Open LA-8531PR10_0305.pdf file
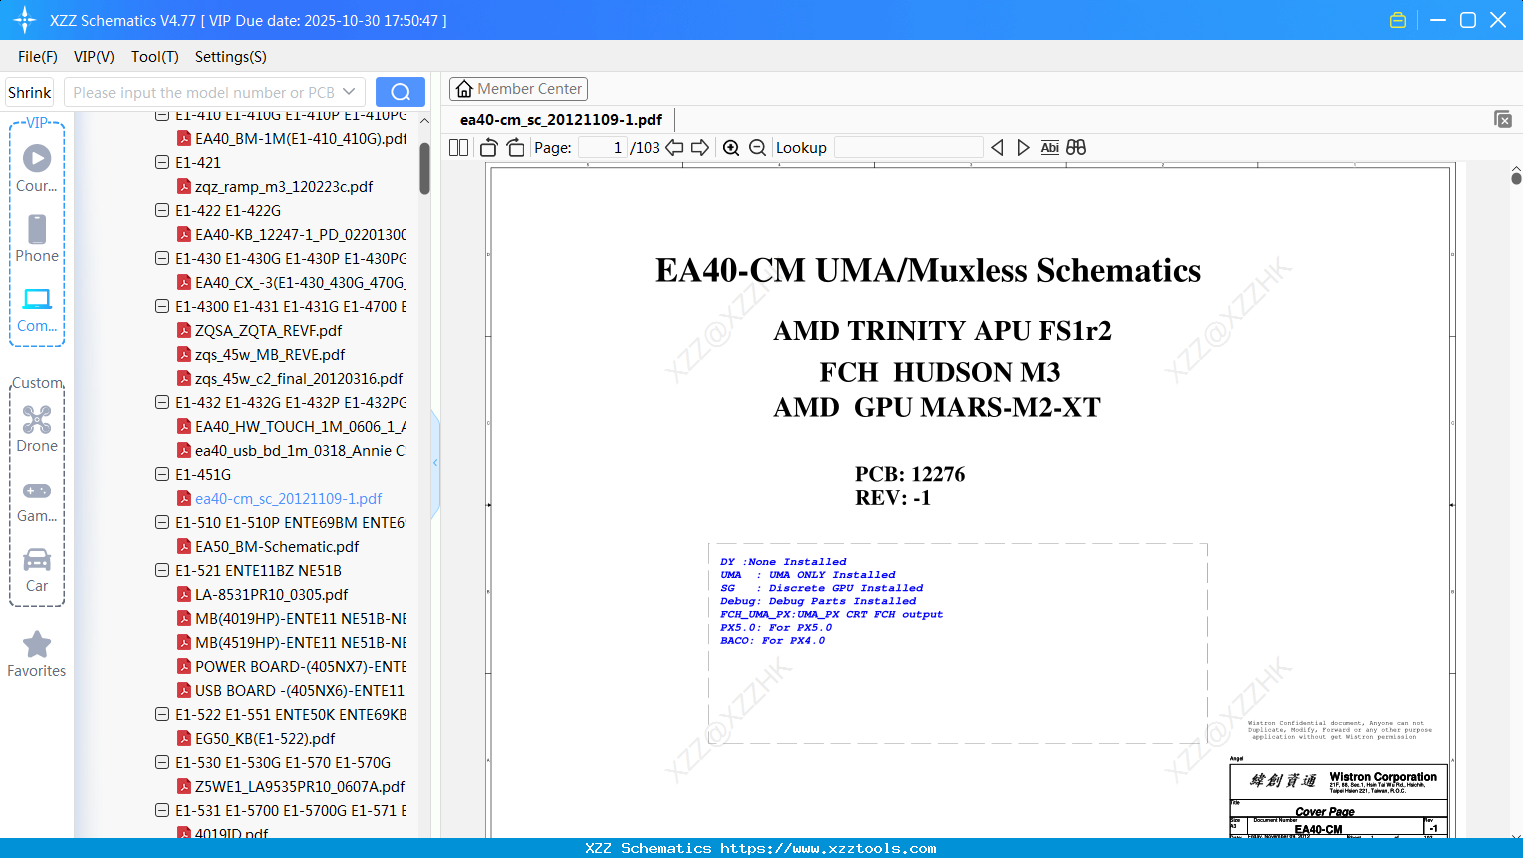1523x858 pixels. coord(272,594)
